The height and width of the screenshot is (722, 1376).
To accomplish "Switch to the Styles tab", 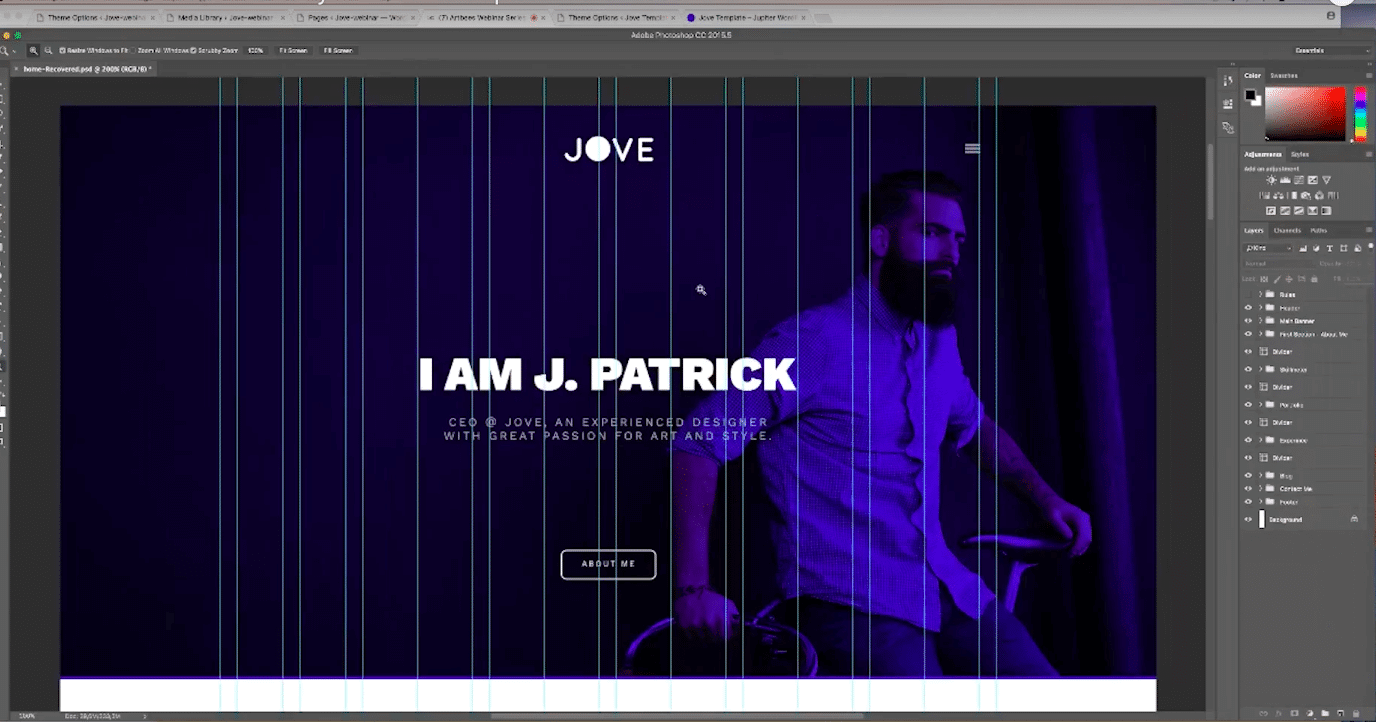I will pyautogui.click(x=1300, y=154).
